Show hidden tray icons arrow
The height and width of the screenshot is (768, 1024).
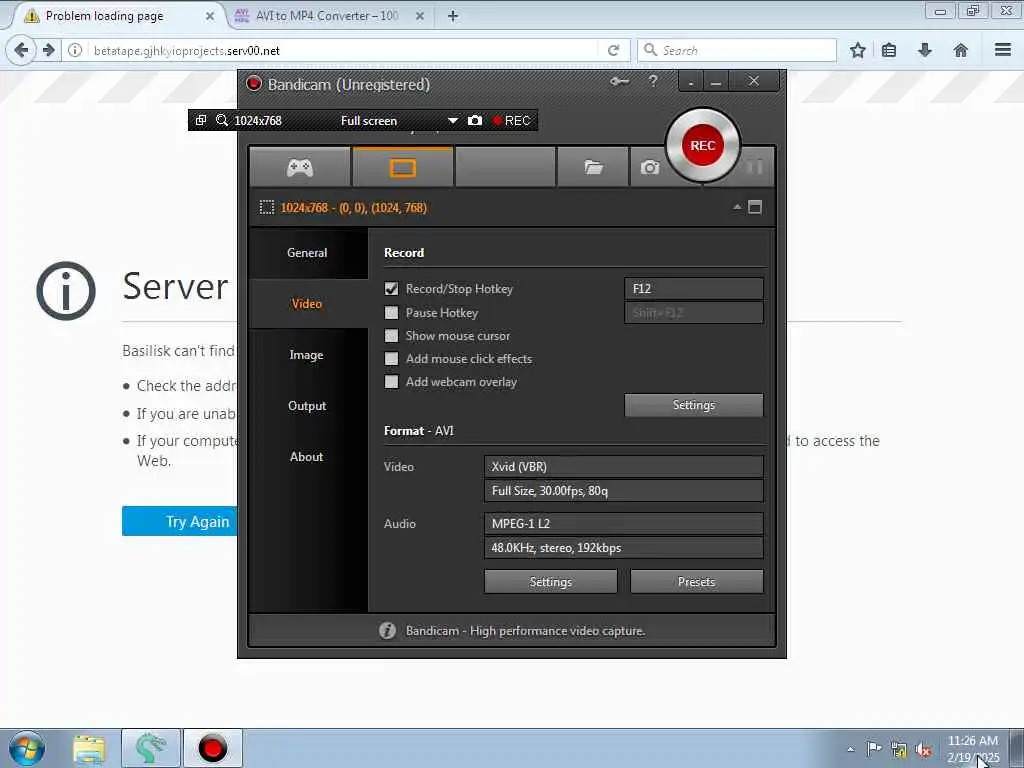coord(850,750)
